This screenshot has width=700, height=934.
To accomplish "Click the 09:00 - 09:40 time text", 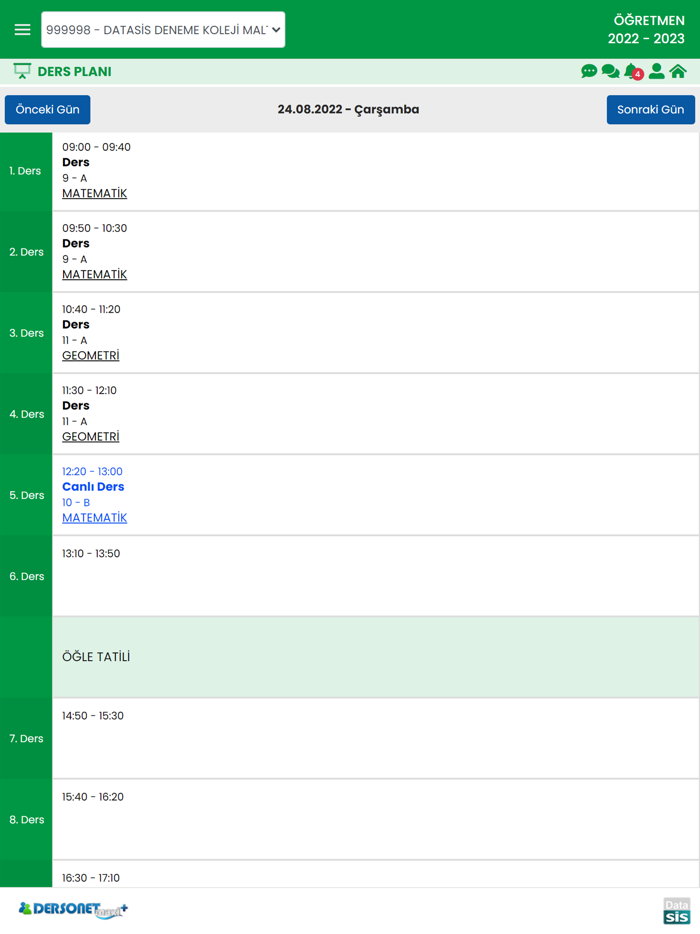I will tap(97, 147).
